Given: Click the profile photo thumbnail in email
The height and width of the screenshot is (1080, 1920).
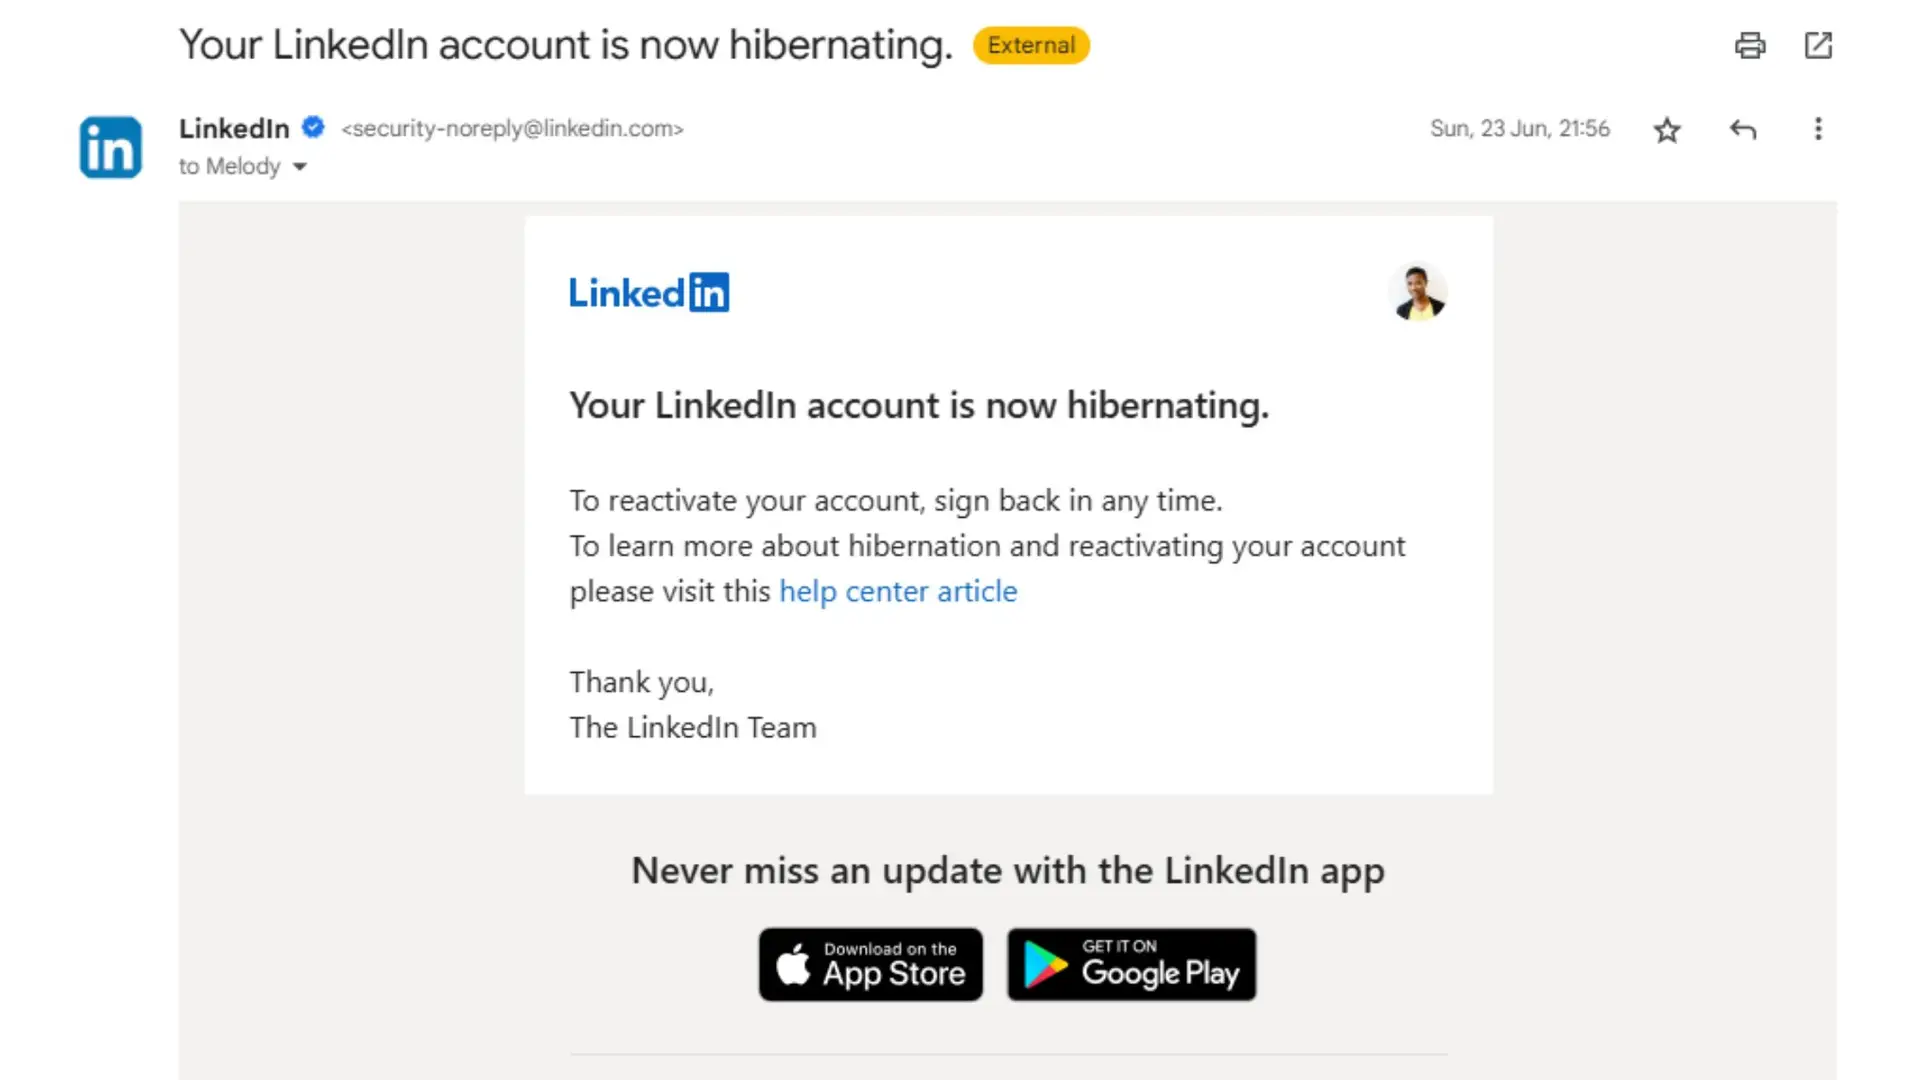Looking at the screenshot, I should pyautogui.click(x=1417, y=292).
